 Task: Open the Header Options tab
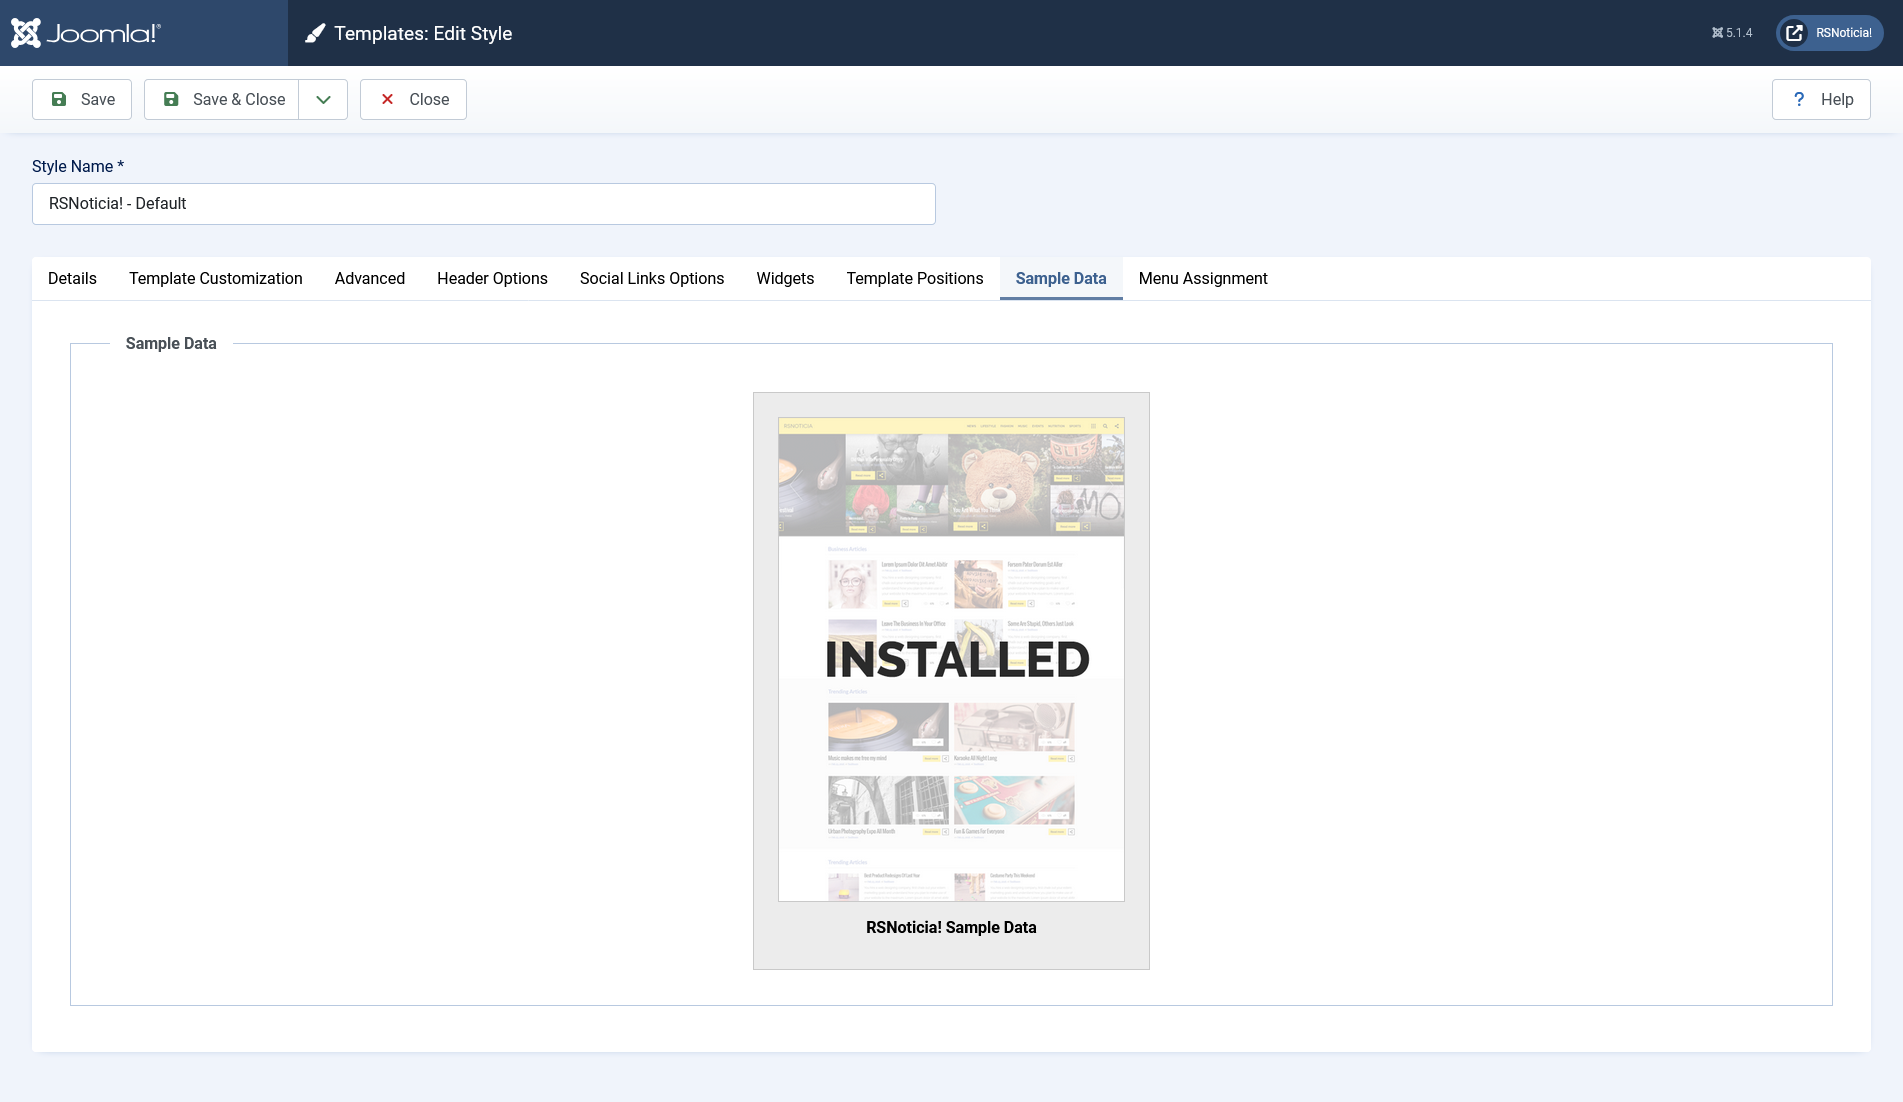tap(492, 279)
